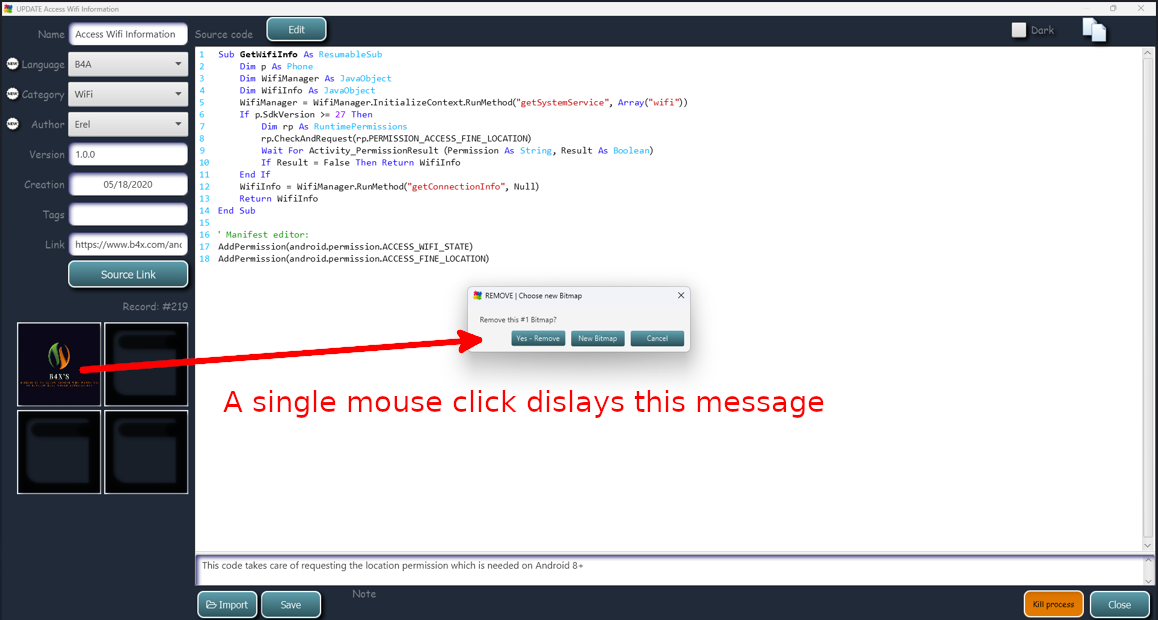1158x620 pixels.
Task: Click the 'Remove this #1 Bitmap?' message text
Action: tap(518, 320)
